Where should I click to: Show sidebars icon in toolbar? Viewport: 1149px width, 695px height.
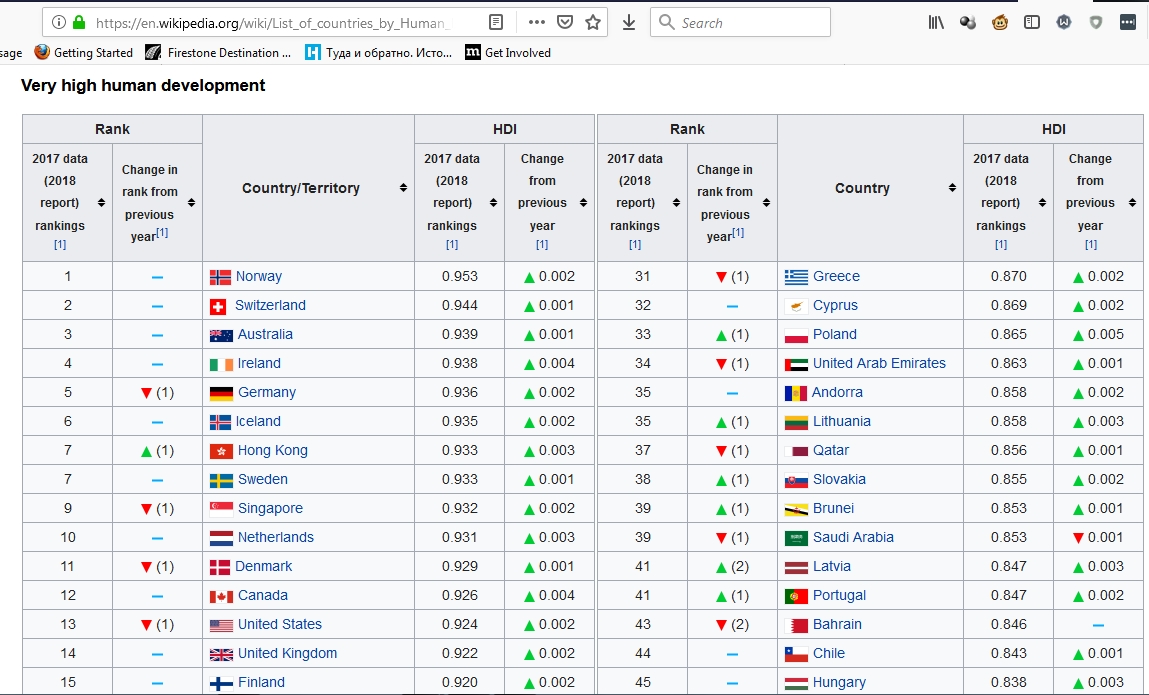[1032, 23]
